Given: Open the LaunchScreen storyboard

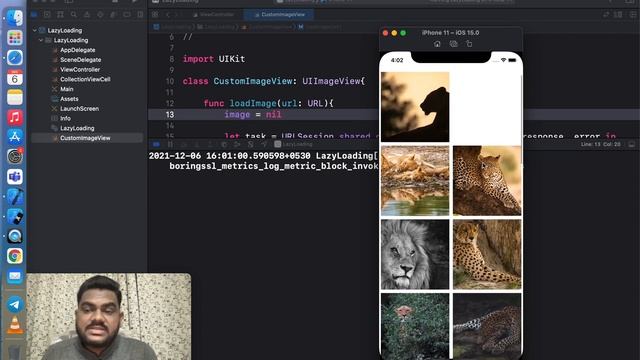Looking at the screenshot, I should [79, 109].
